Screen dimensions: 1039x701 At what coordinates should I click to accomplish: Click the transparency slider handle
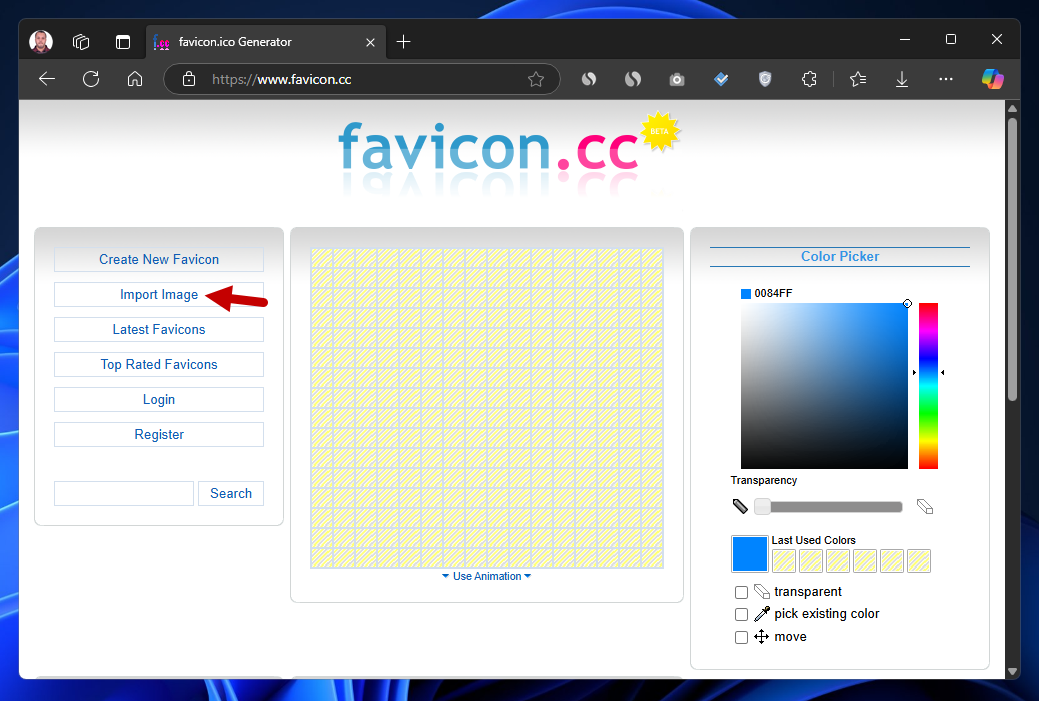click(762, 507)
